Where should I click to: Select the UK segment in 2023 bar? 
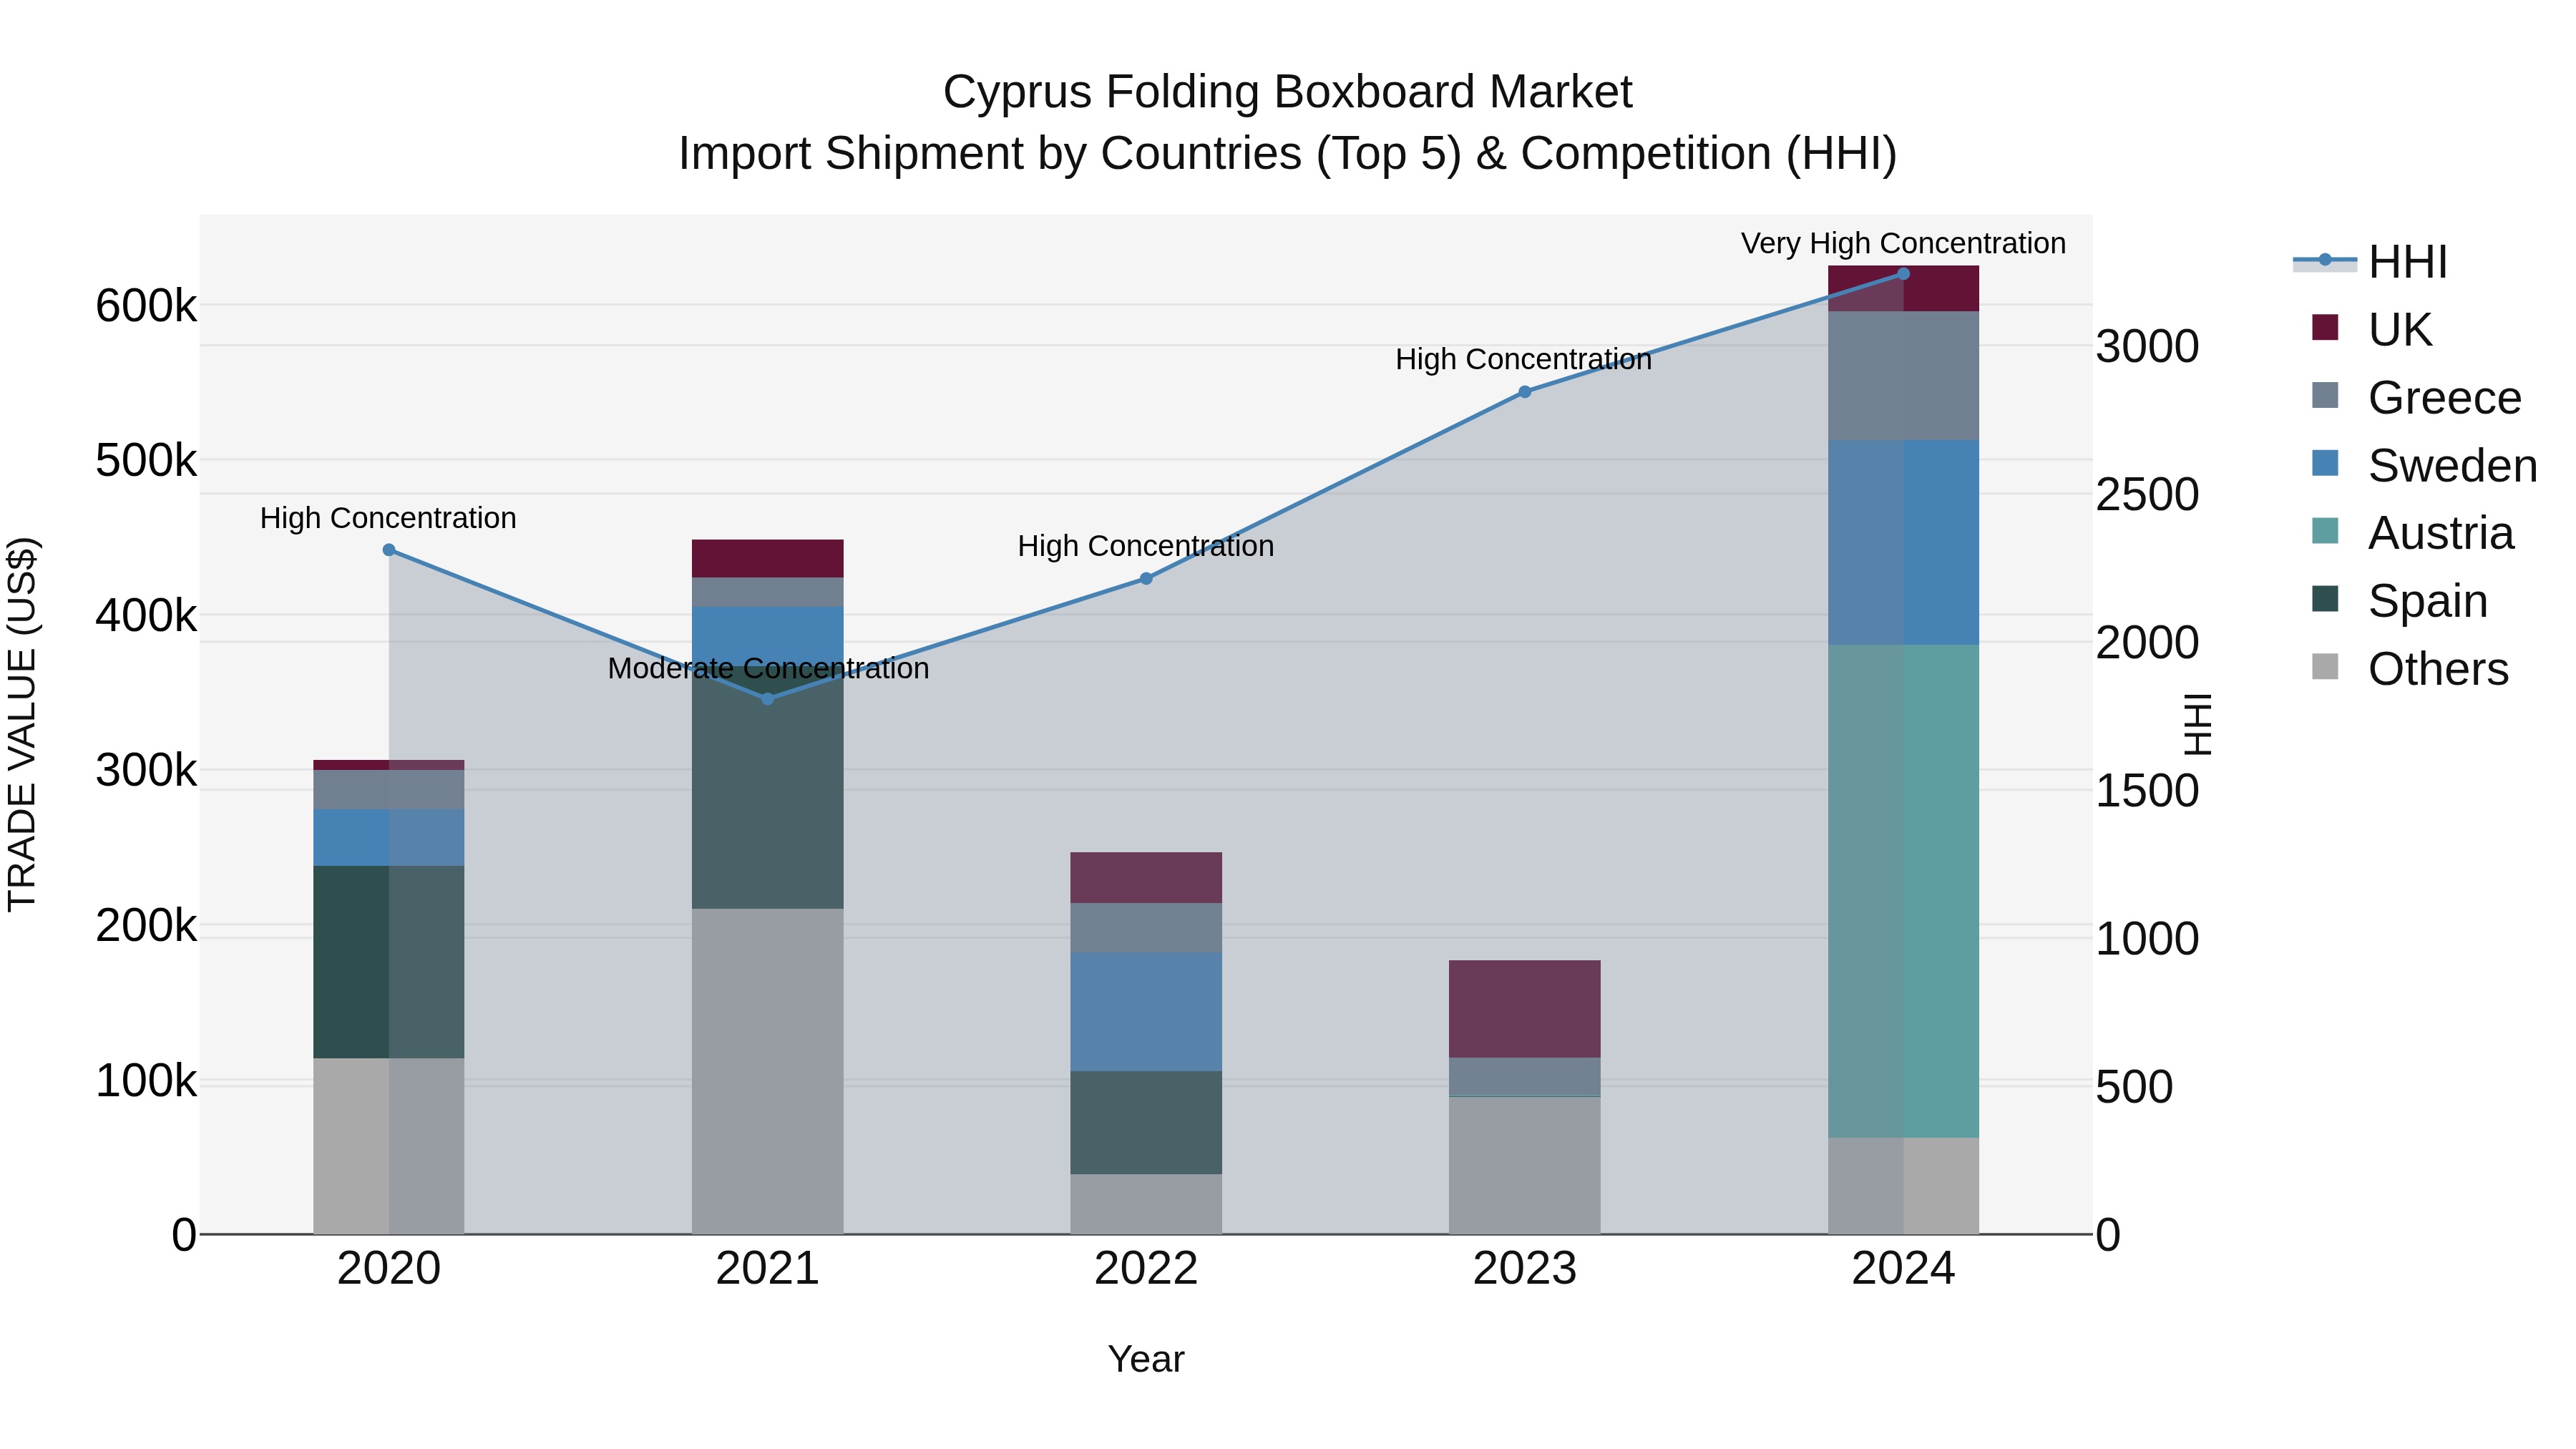[x=1525, y=1009]
